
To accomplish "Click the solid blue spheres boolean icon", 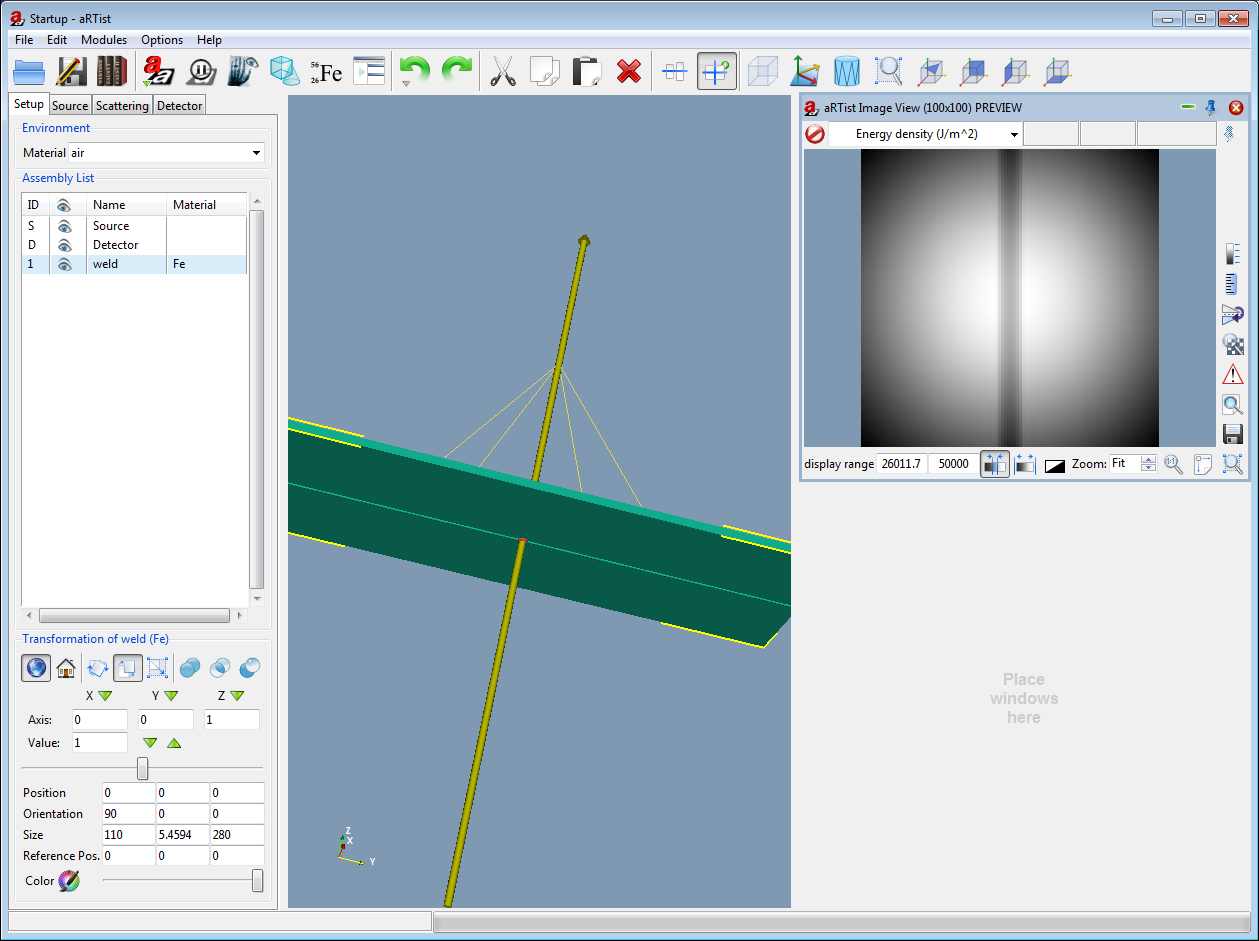I will (x=190, y=668).
